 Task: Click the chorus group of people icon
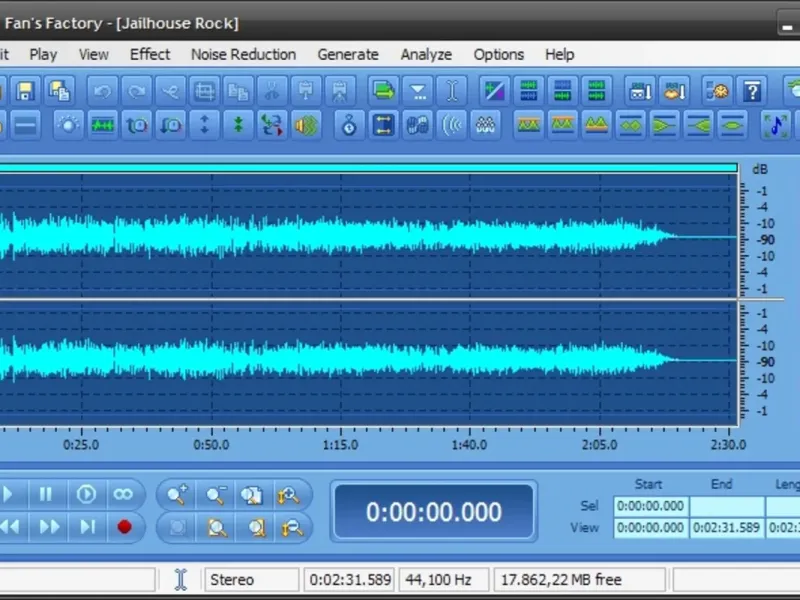point(486,125)
